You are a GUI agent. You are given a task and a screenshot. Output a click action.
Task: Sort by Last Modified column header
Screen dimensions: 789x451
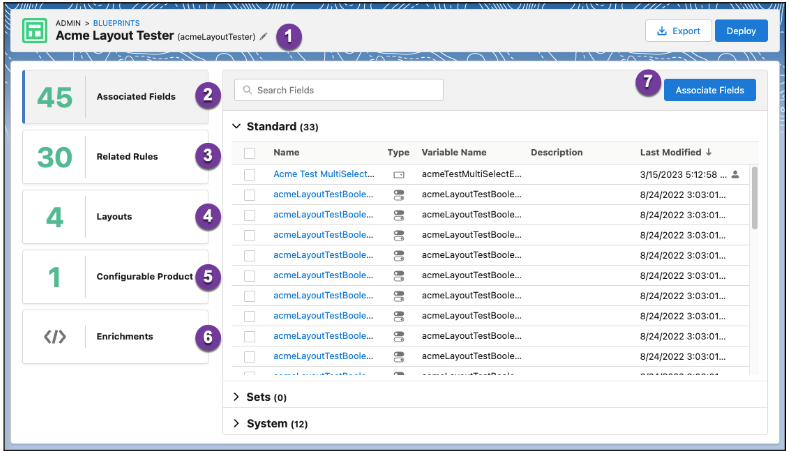click(670, 152)
